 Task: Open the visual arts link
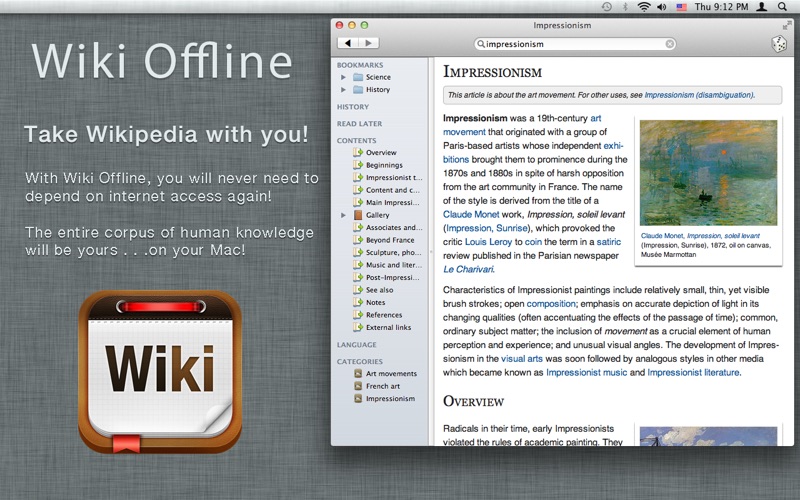(522, 359)
